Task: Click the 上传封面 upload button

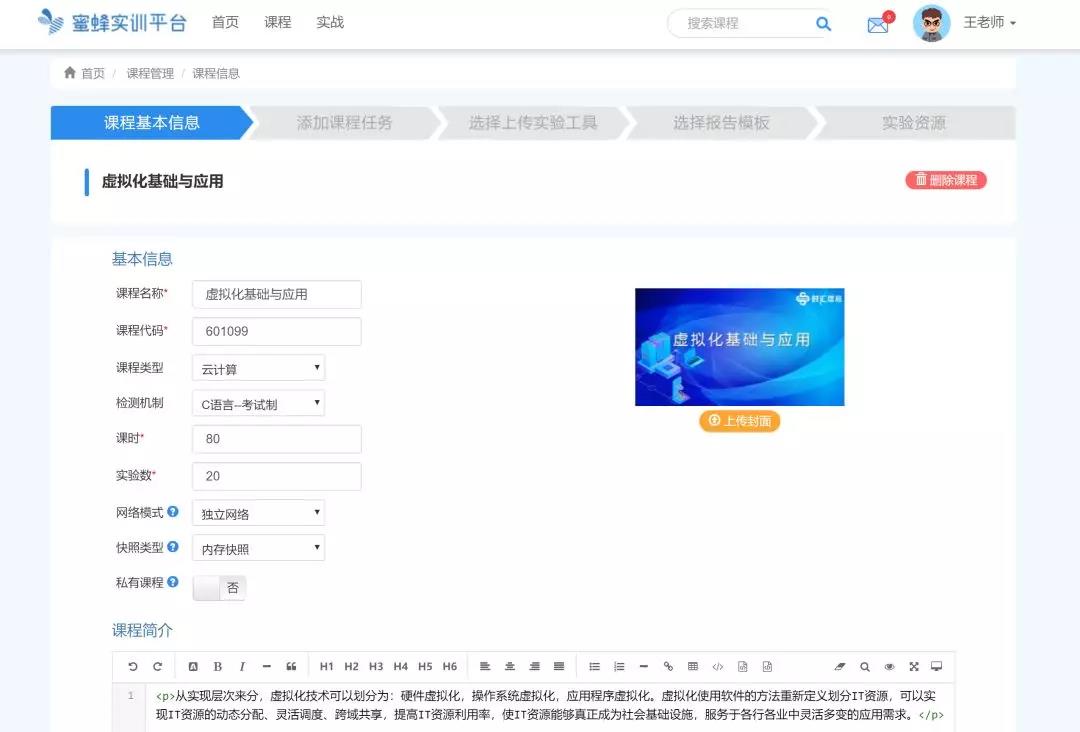Action: [739, 421]
